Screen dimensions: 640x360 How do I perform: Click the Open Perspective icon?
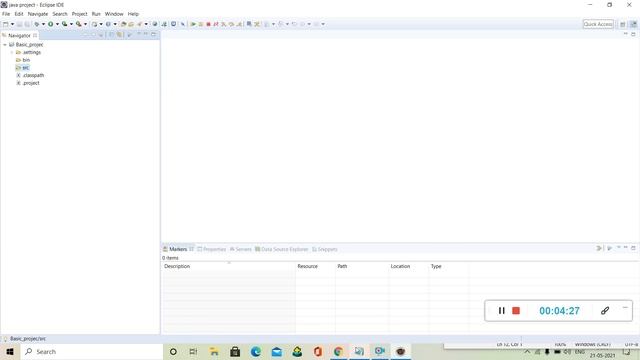click(622, 24)
